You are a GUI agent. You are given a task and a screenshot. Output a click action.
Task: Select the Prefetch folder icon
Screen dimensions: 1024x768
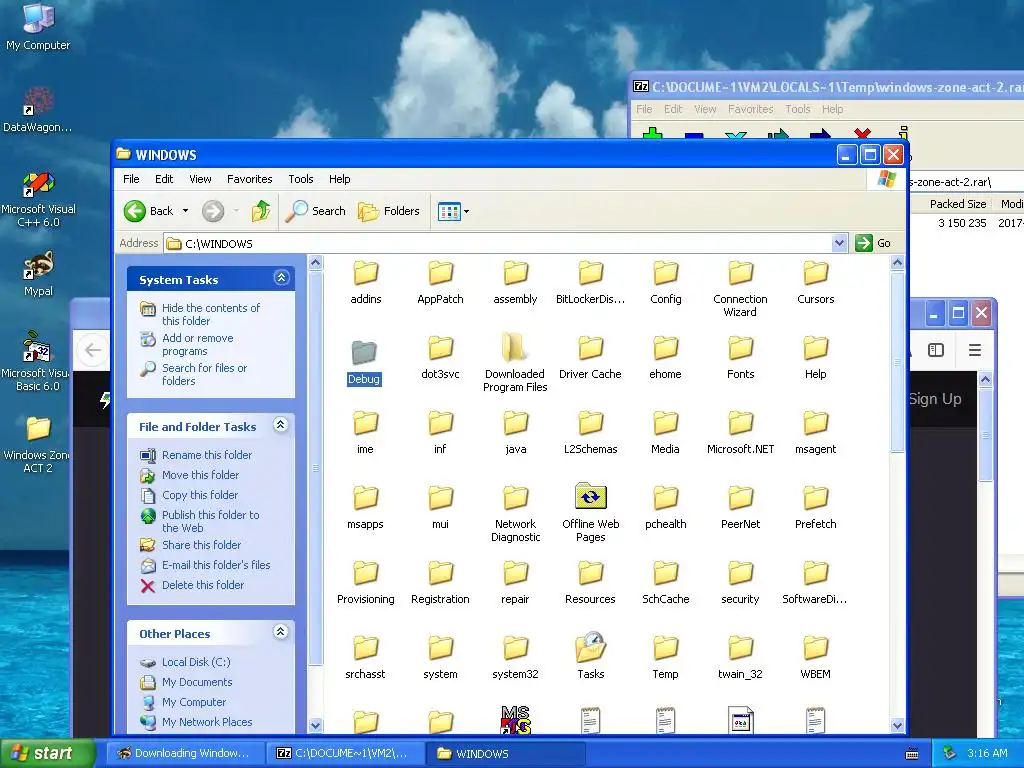click(816, 498)
